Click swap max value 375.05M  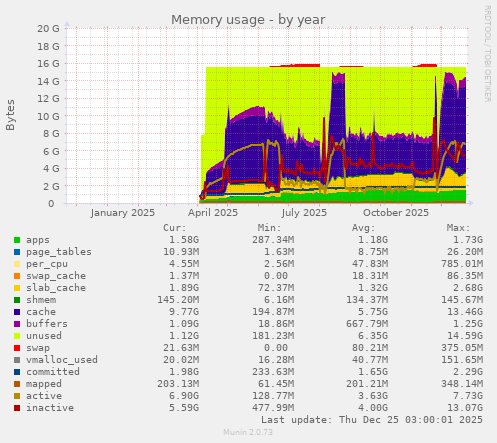(462, 348)
